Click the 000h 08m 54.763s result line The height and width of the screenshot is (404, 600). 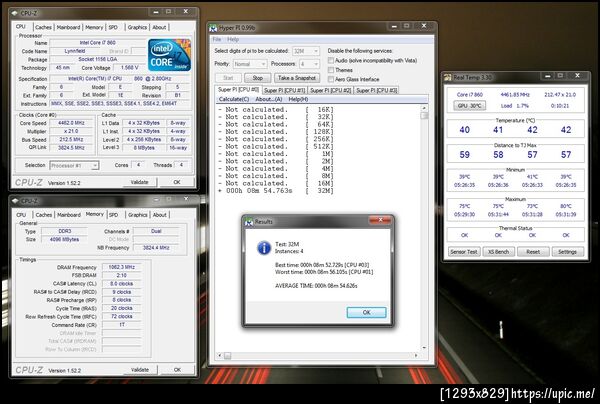(276, 191)
